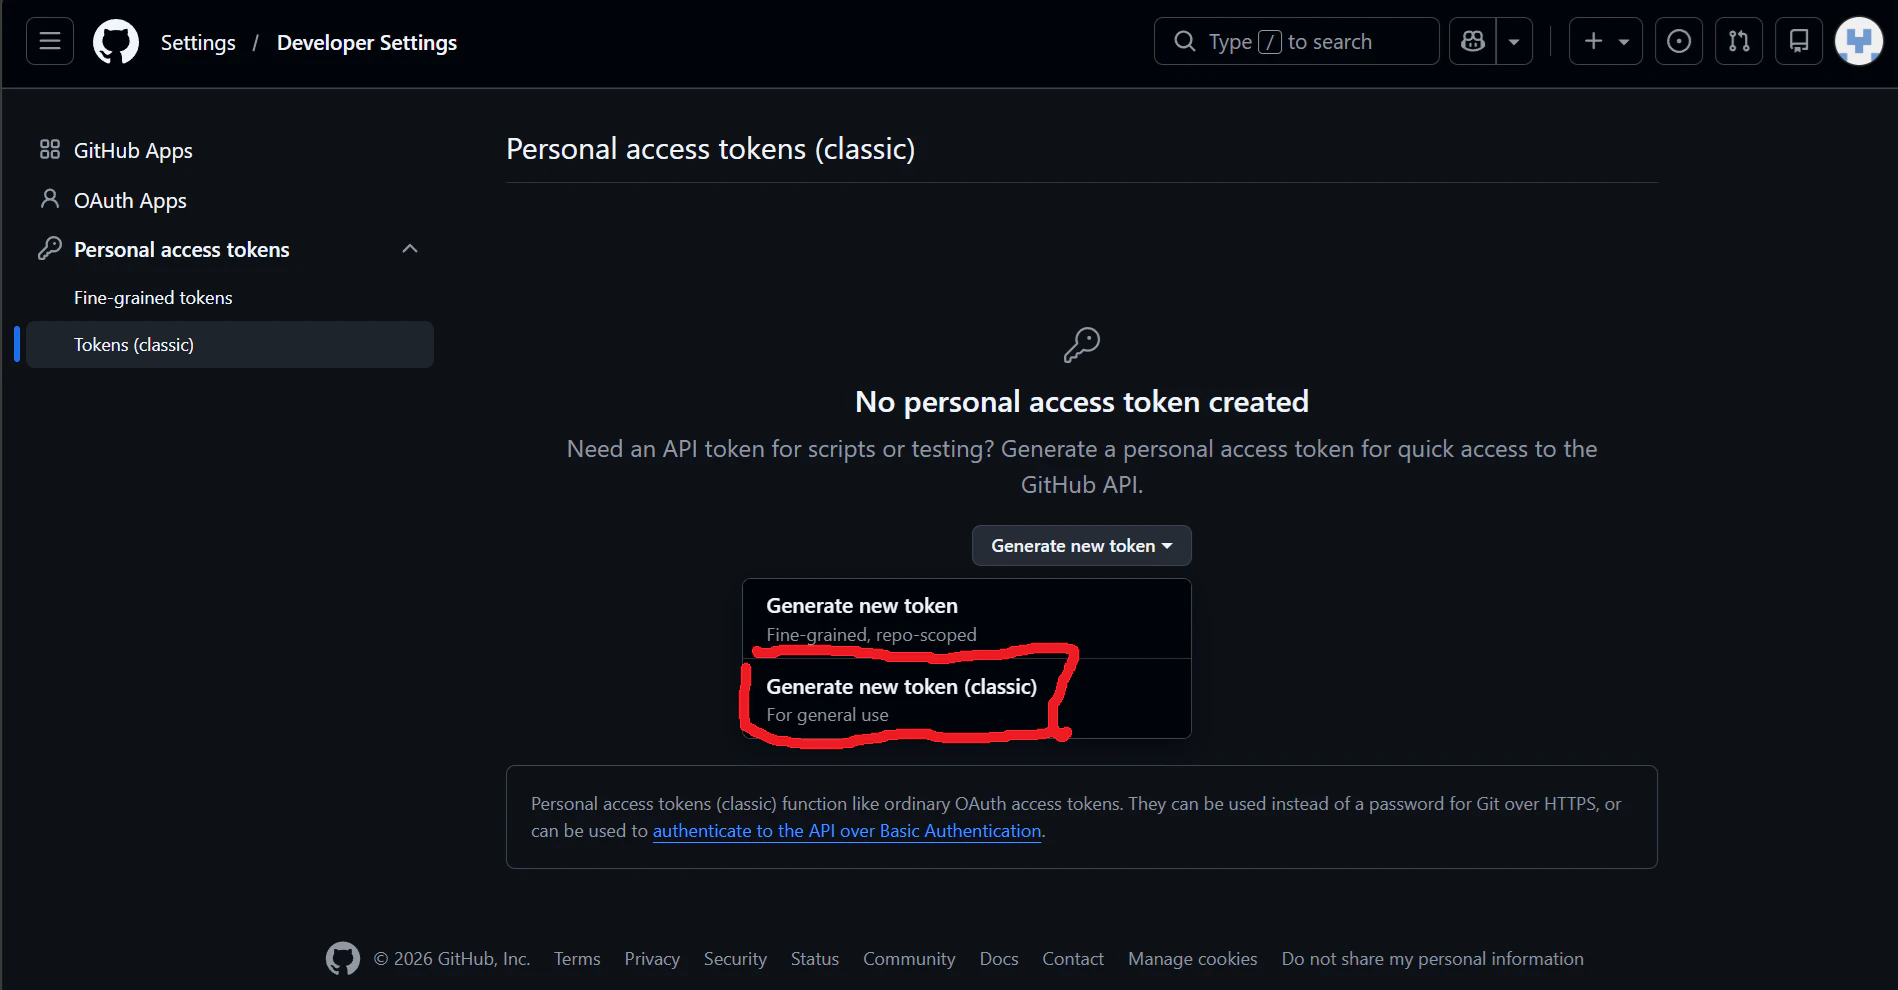Choose Generate new token (classic) option
Image resolution: width=1898 pixels, height=990 pixels.
coord(966,699)
